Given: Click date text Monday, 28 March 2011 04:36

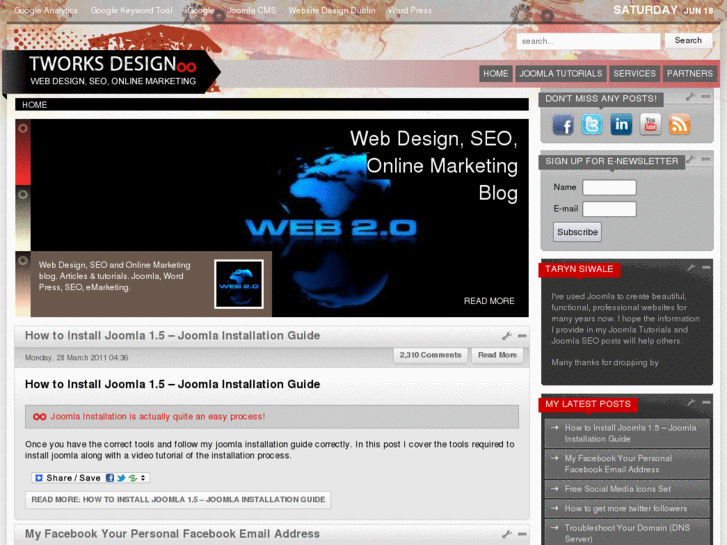Looking at the screenshot, I should point(77,358).
